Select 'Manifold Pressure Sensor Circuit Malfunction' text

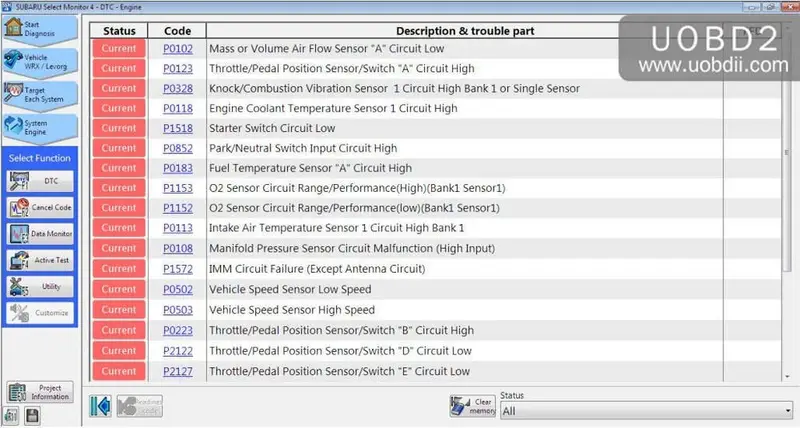[x=352, y=248]
